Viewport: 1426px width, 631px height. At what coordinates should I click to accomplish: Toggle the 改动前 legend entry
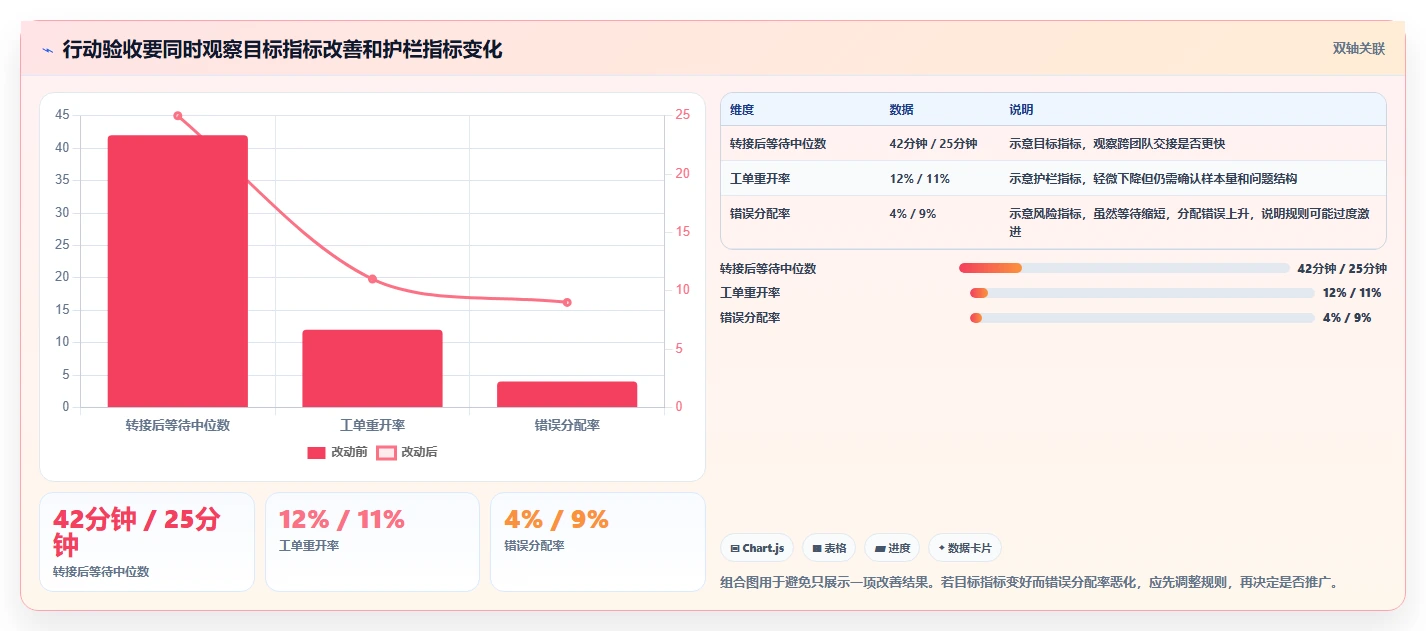pyautogui.click(x=337, y=452)
